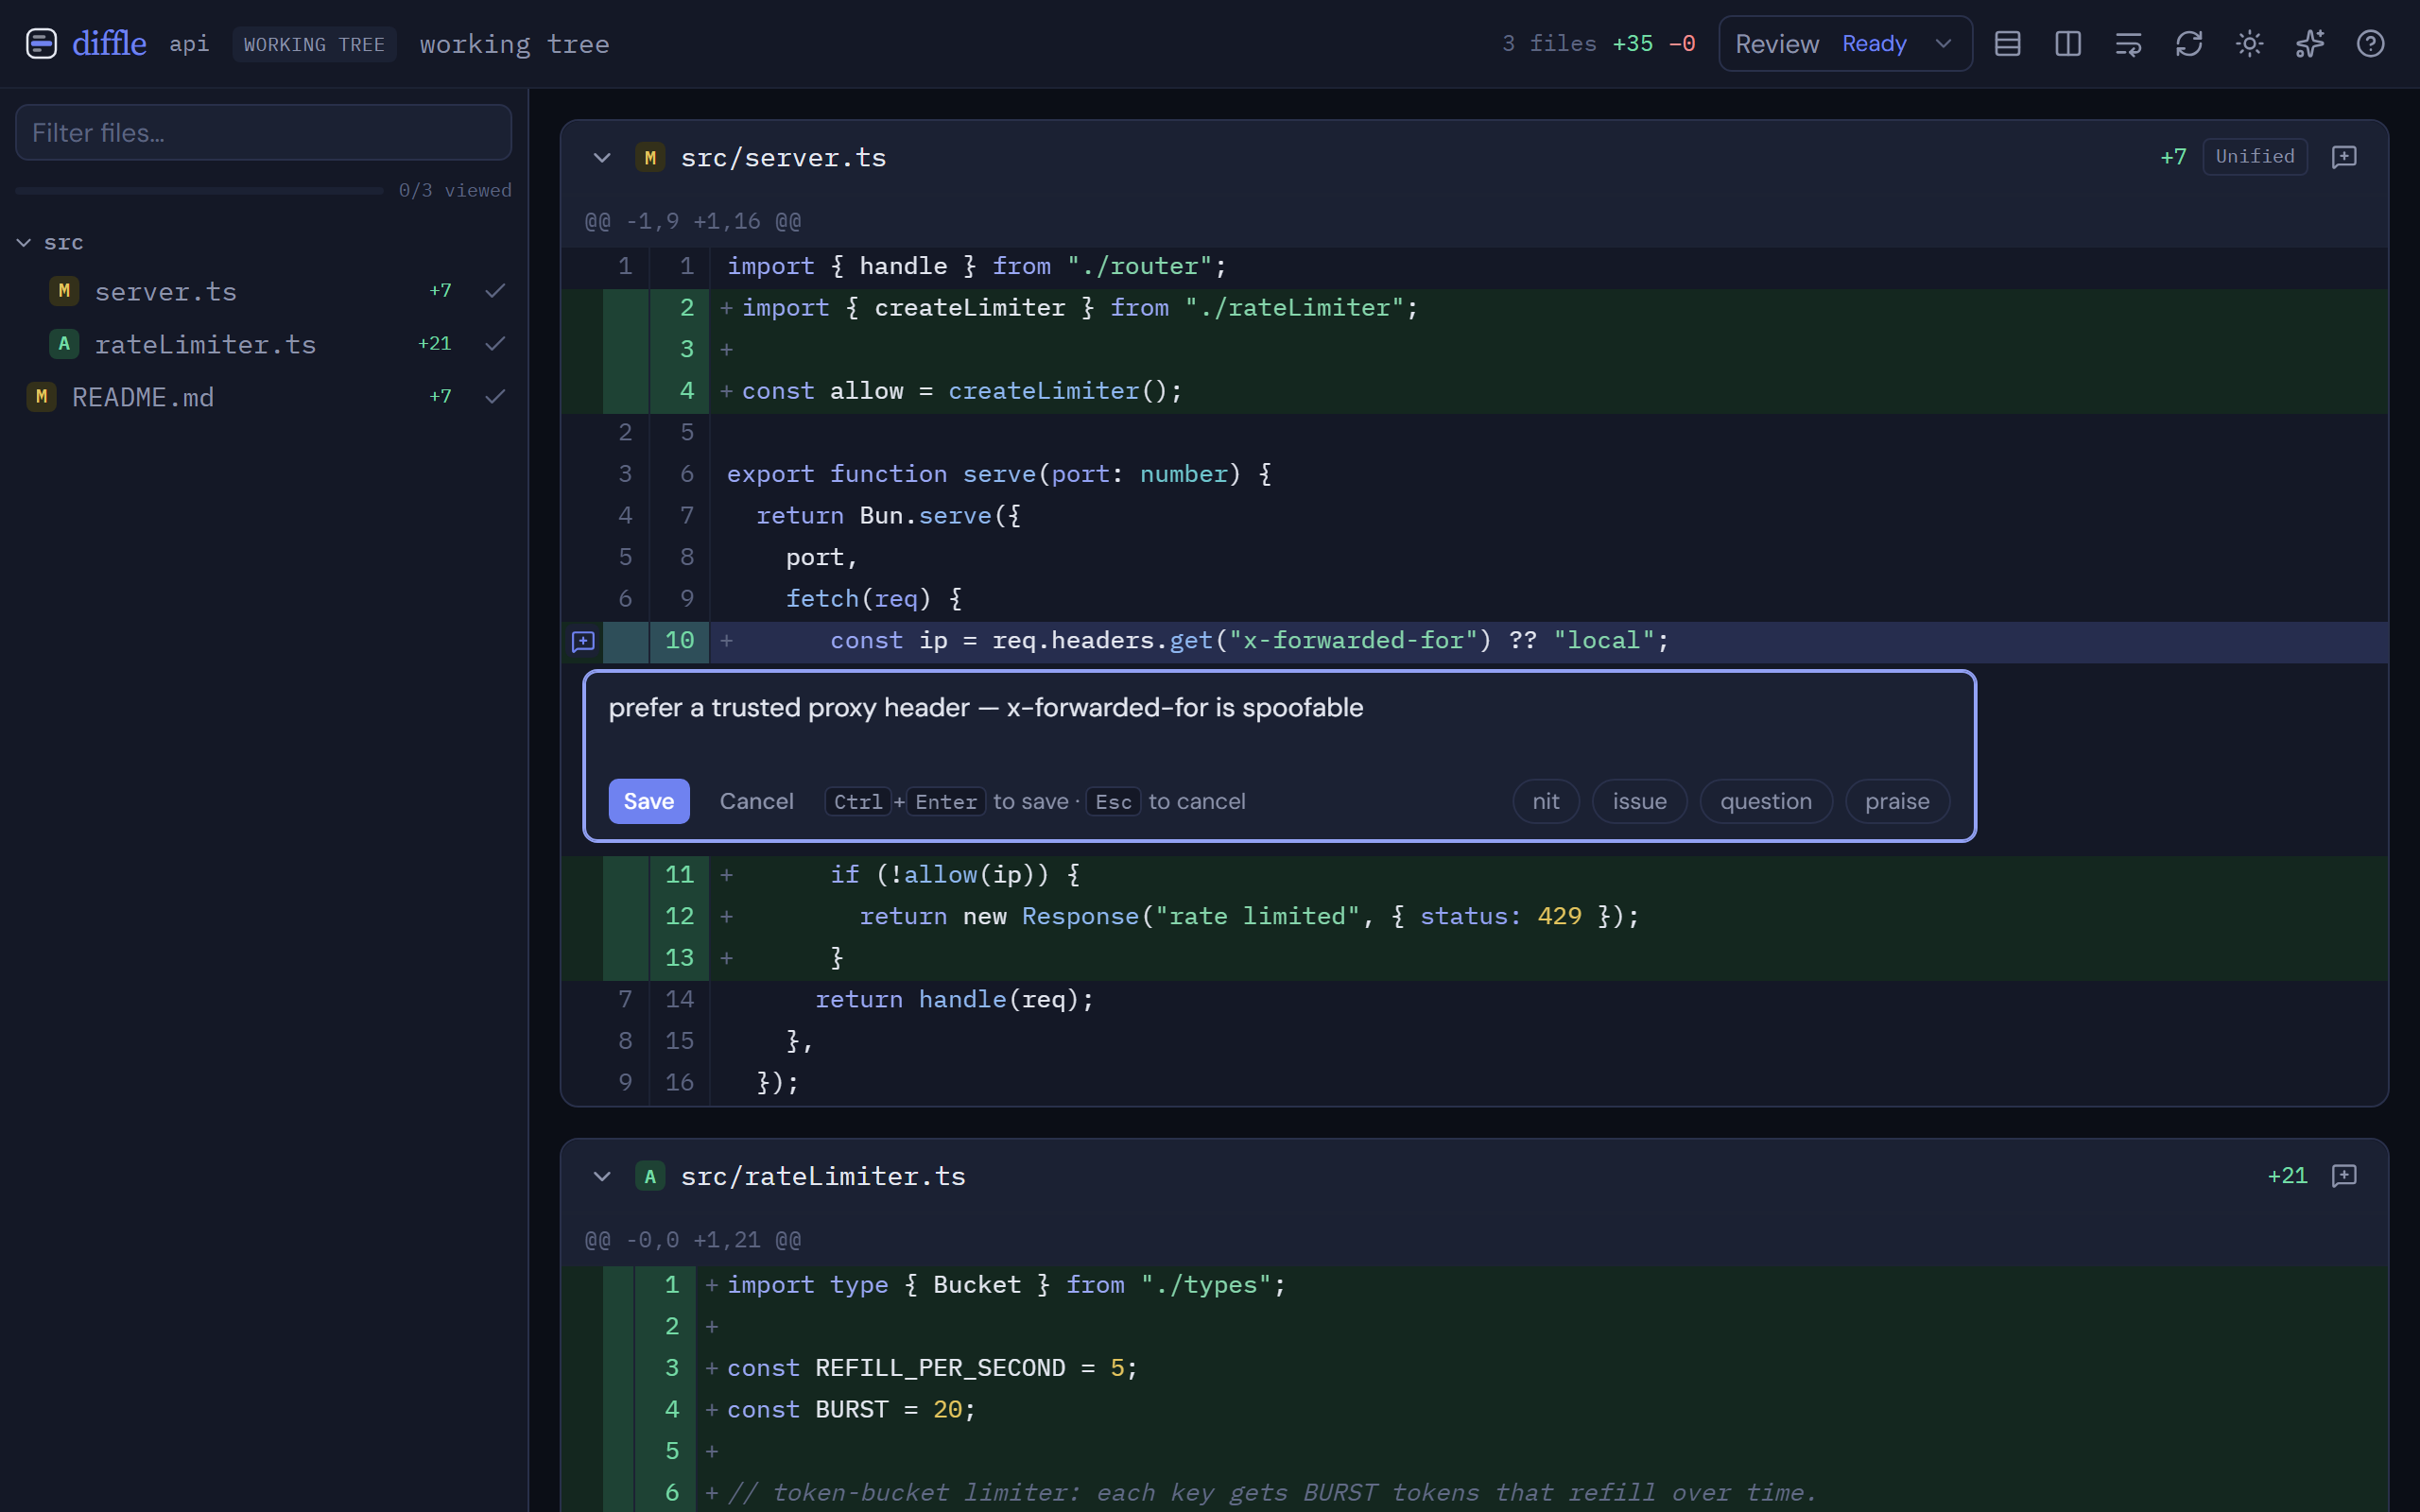Image resolution: width=2420 pixels, height=1512 pixels.
Task: Select server.ts in the file tree
Action: [x=264, y=291]
